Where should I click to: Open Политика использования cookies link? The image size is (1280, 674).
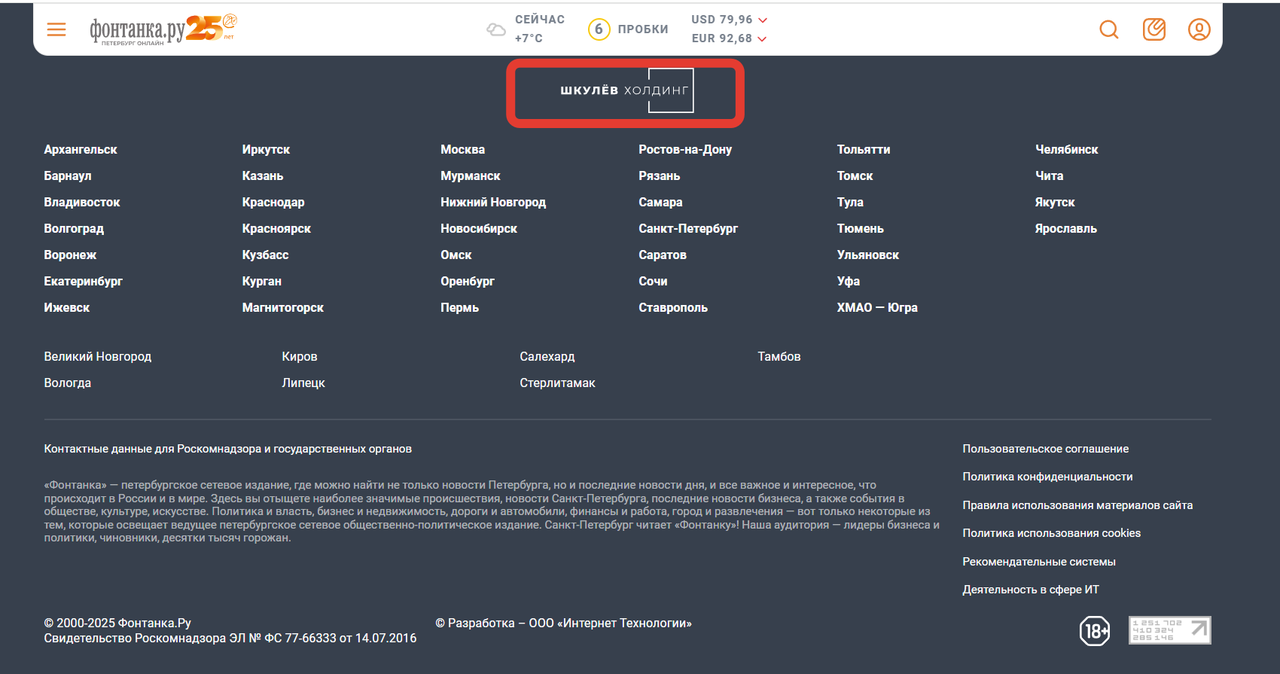pos(1052,533)
